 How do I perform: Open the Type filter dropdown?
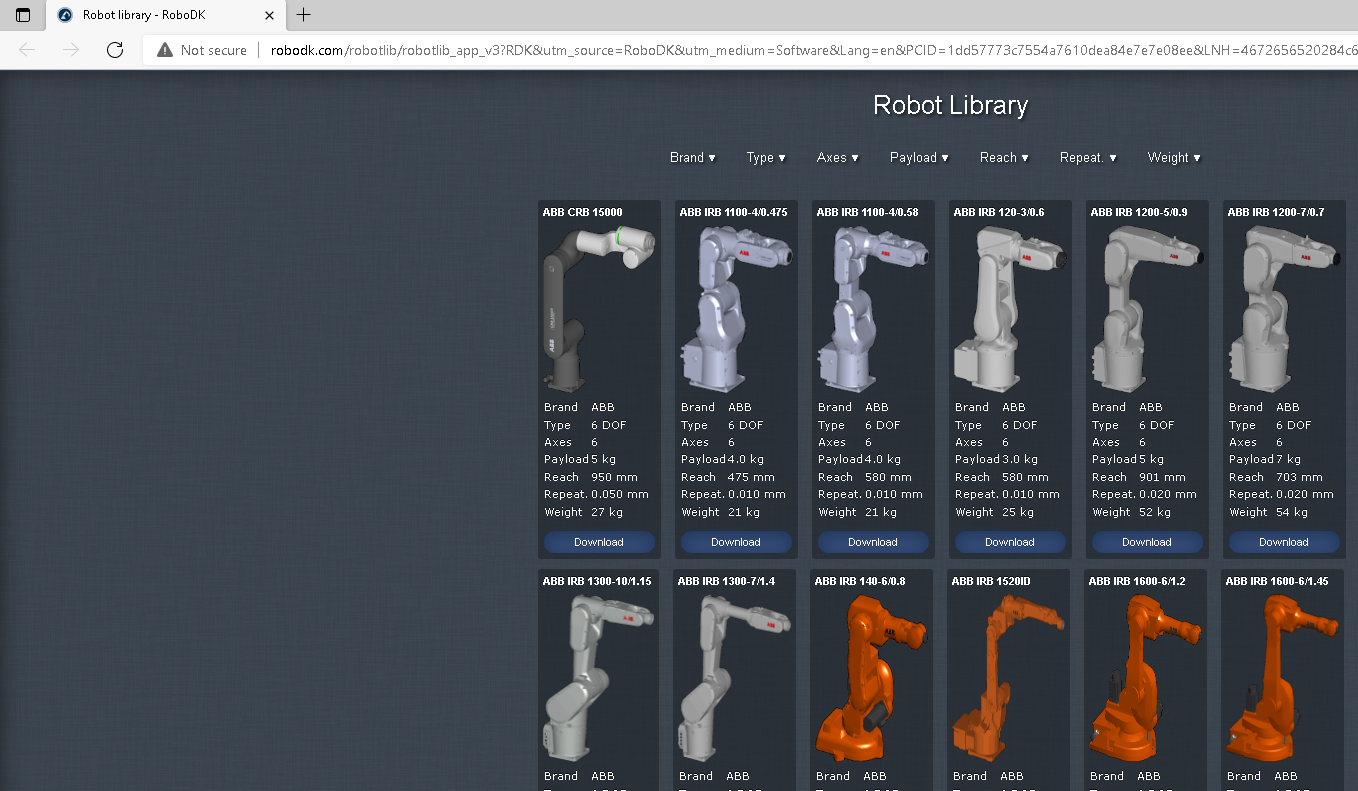tap(766, 157)
